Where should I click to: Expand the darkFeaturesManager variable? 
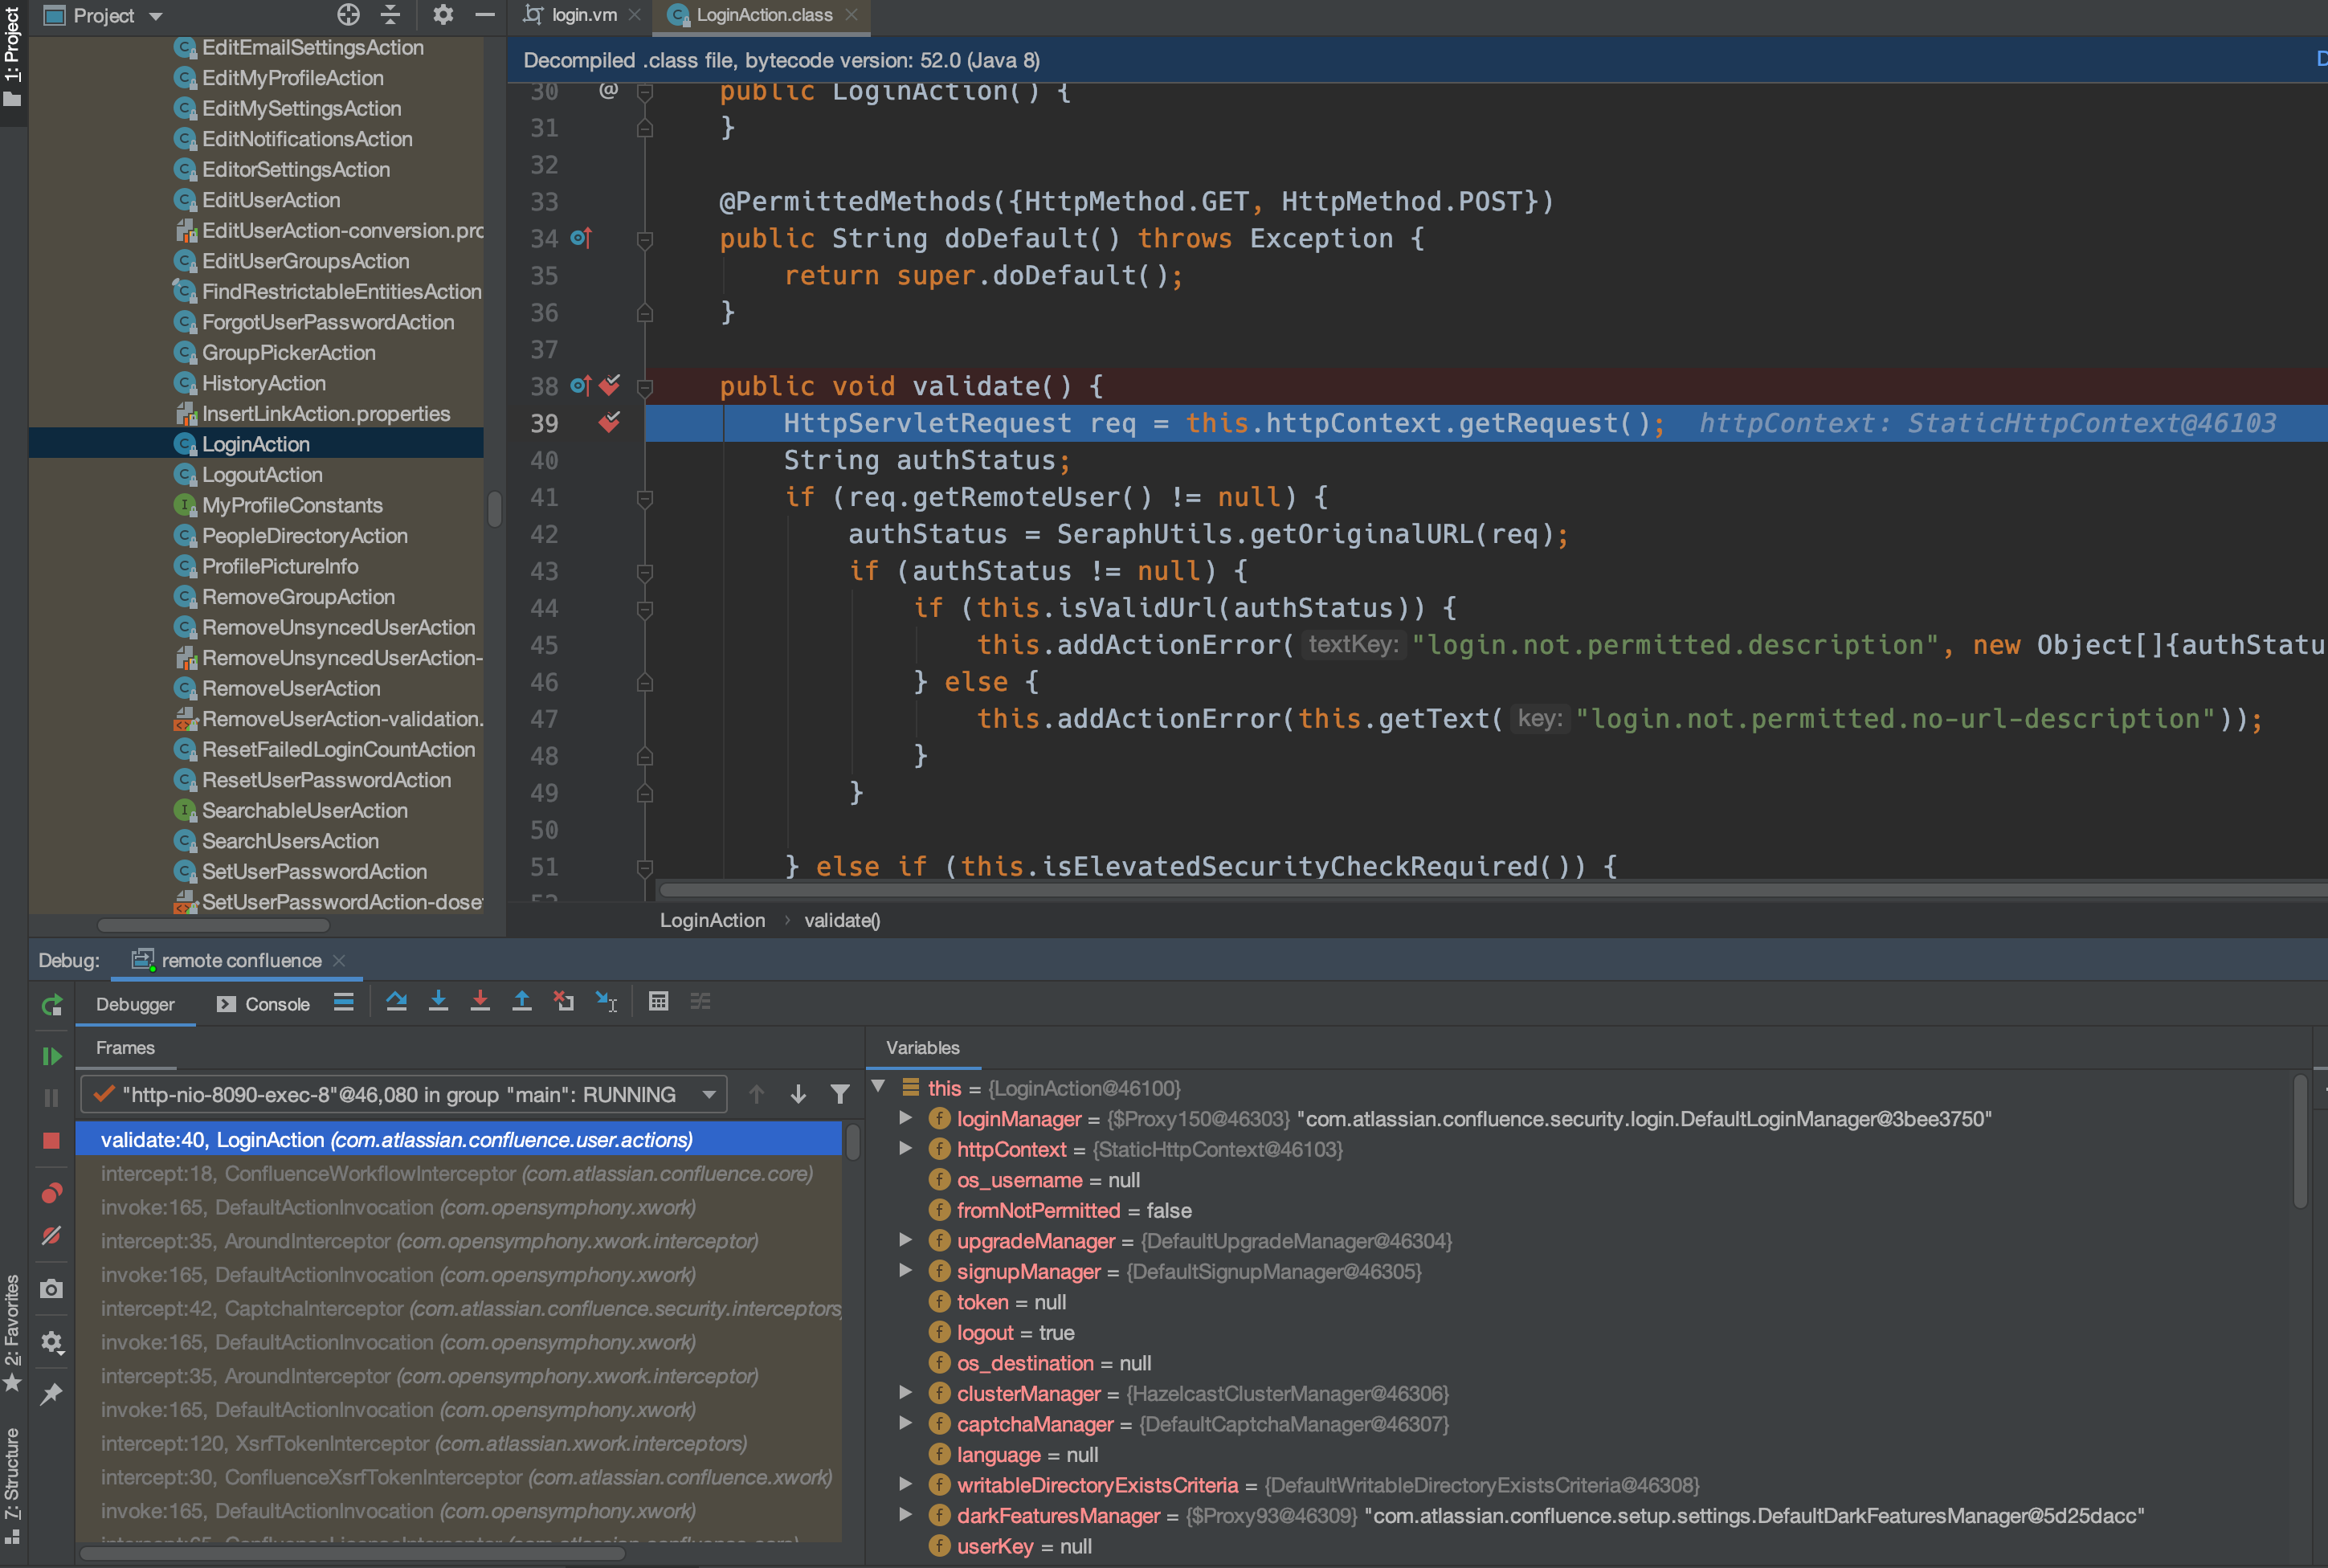pyautogui.click(x=905, y=1515)
